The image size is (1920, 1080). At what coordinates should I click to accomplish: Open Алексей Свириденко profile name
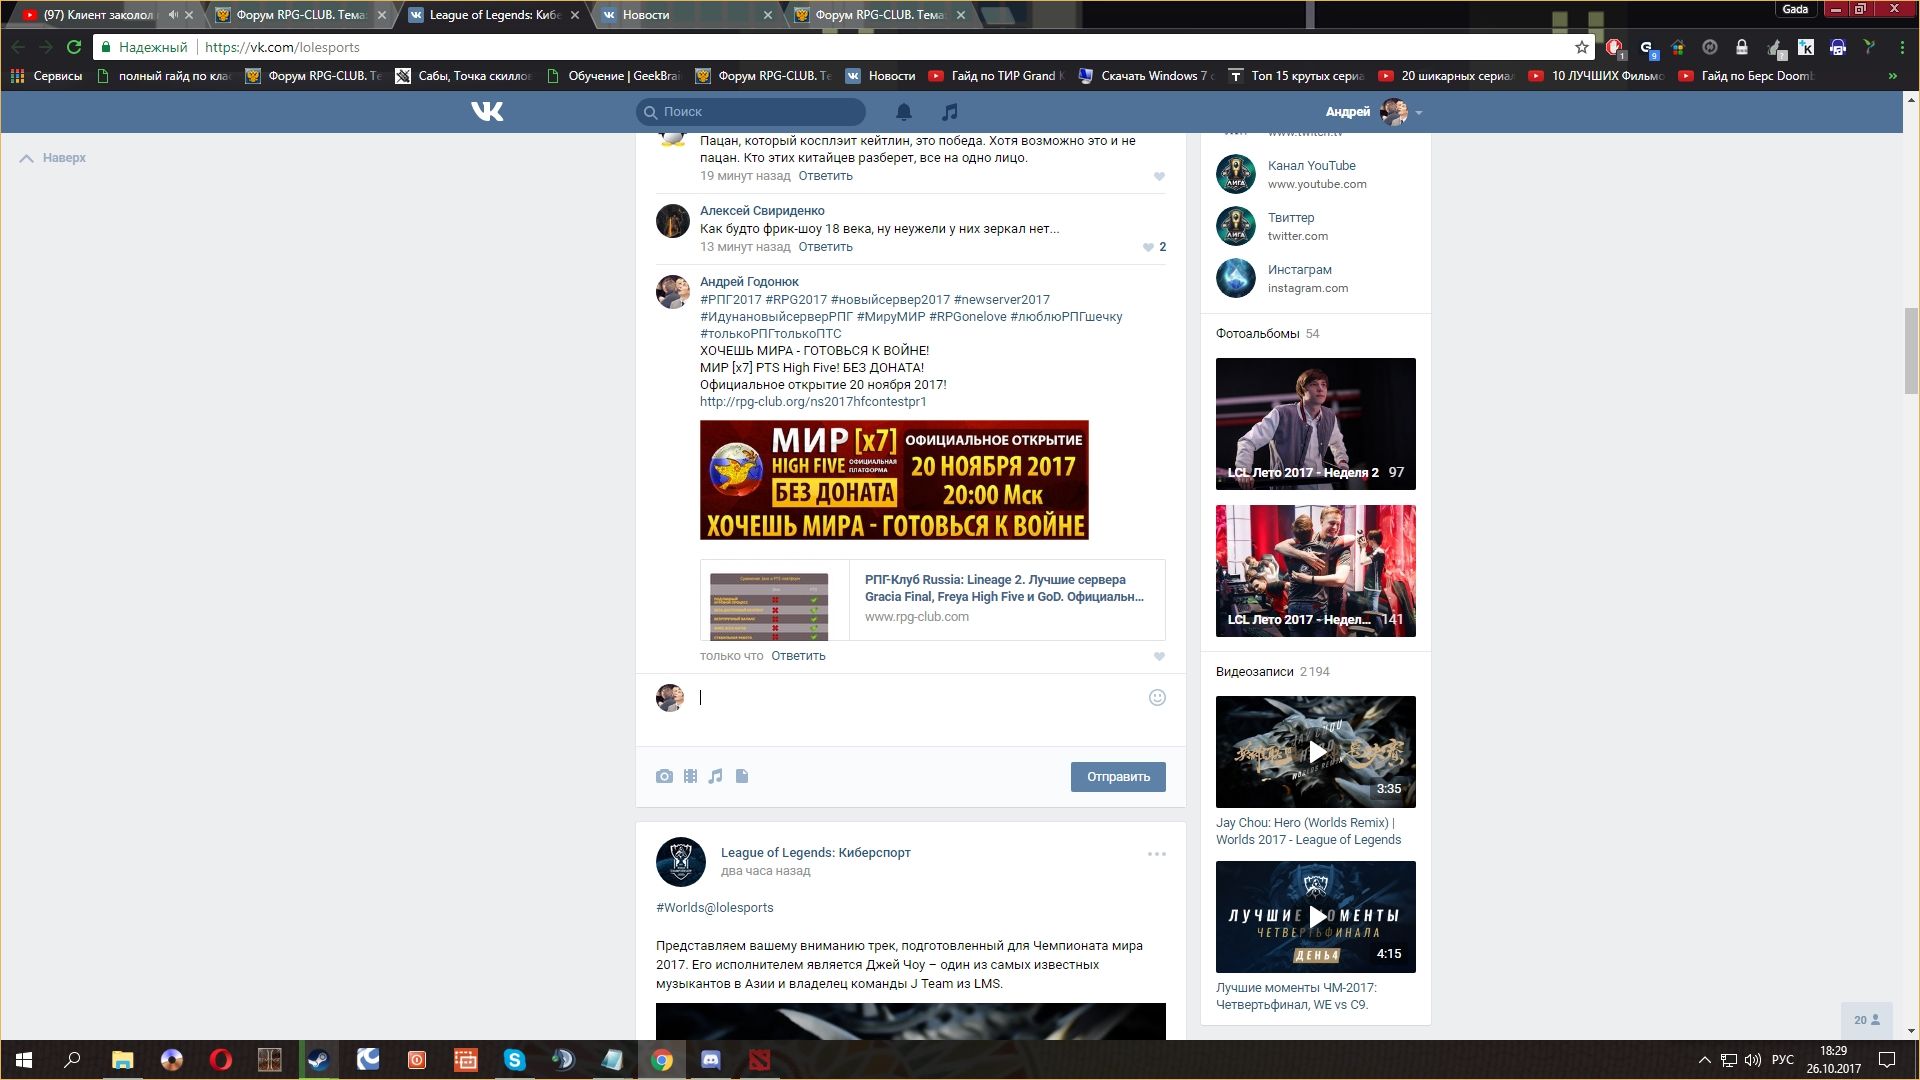762,211
